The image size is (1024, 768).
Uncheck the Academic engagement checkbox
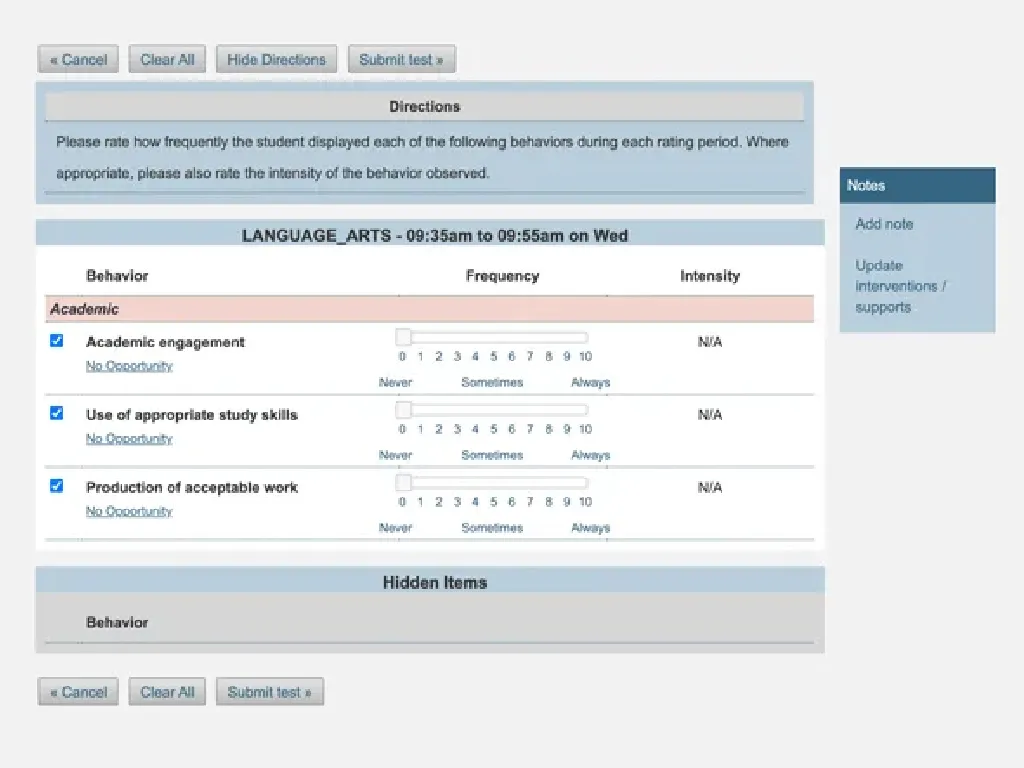click(x=57, y=341)
